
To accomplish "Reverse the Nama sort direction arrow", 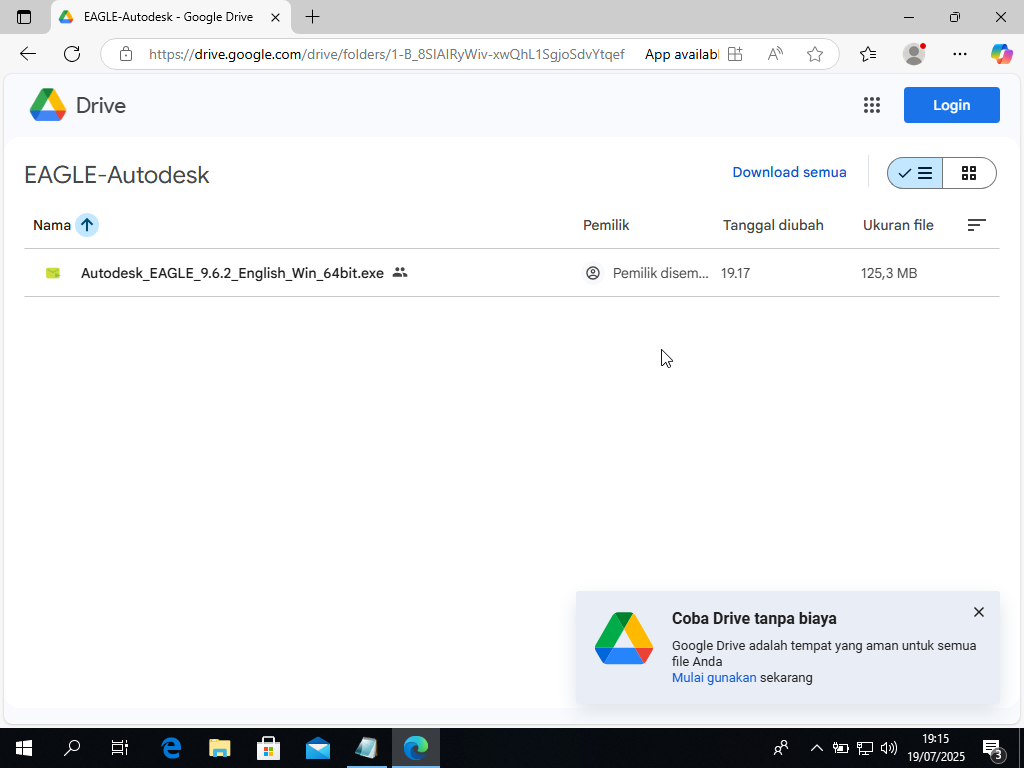I will pos(87,225).
